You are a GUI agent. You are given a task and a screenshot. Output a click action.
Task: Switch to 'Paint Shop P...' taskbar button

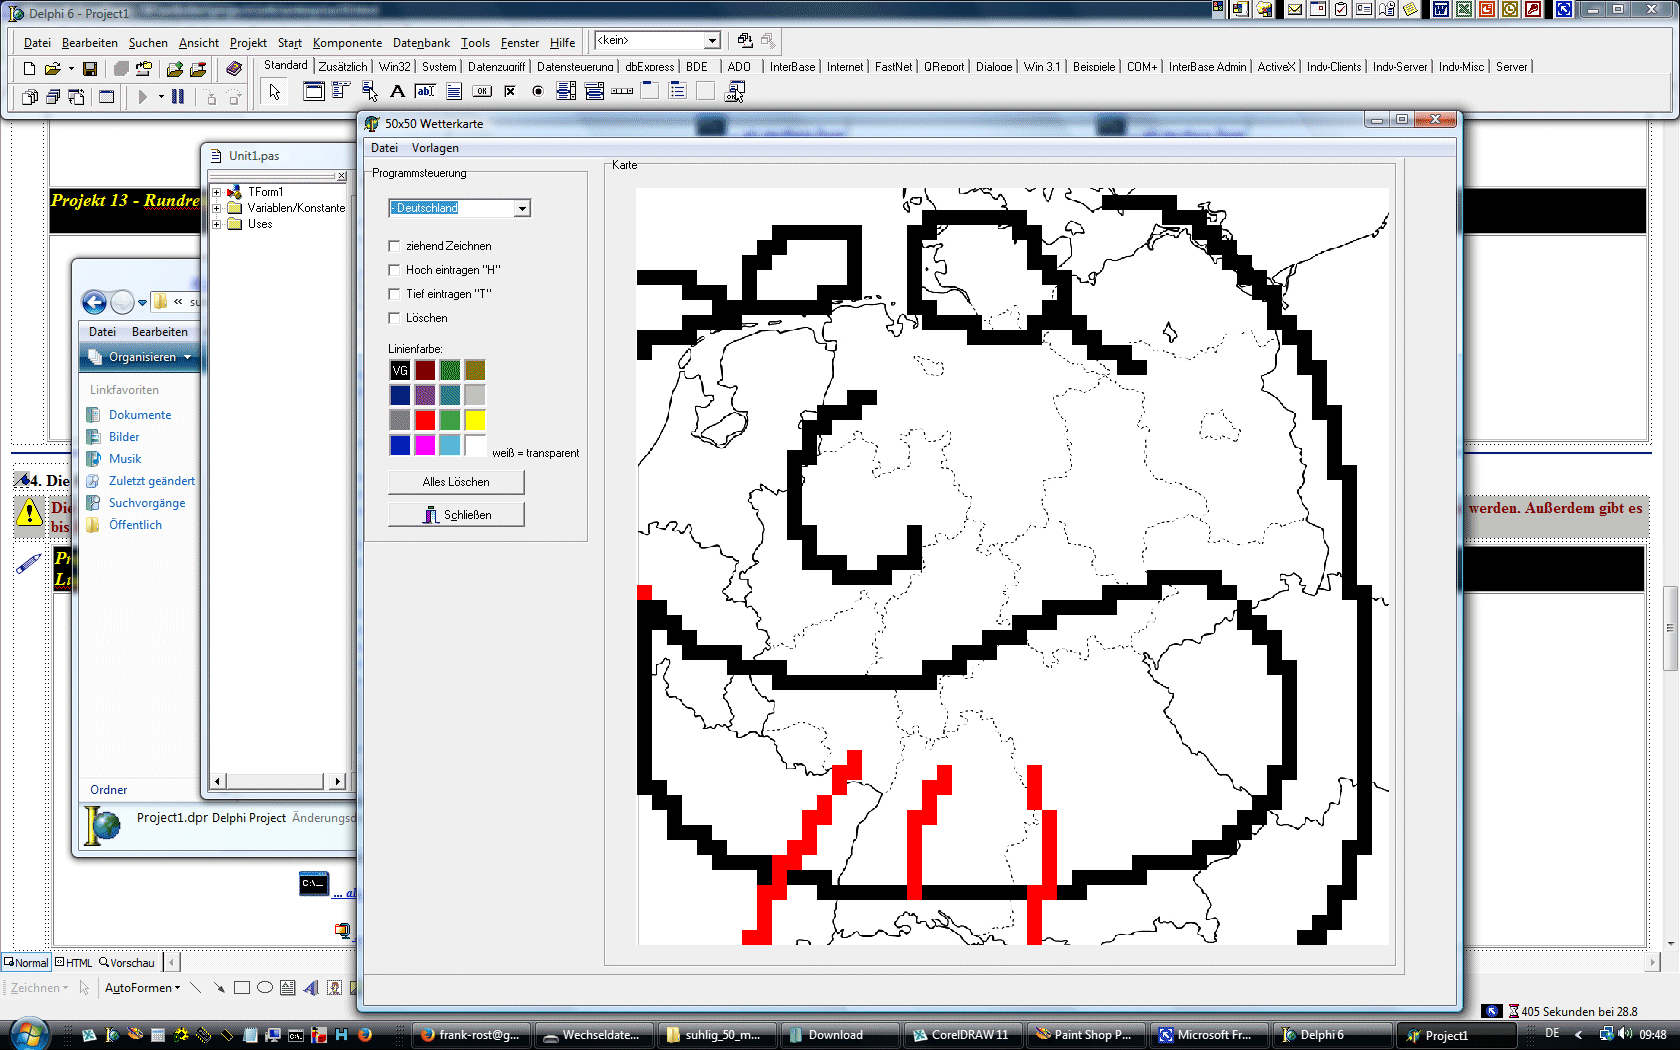pyautogui.click(x=1085, y=1035)
